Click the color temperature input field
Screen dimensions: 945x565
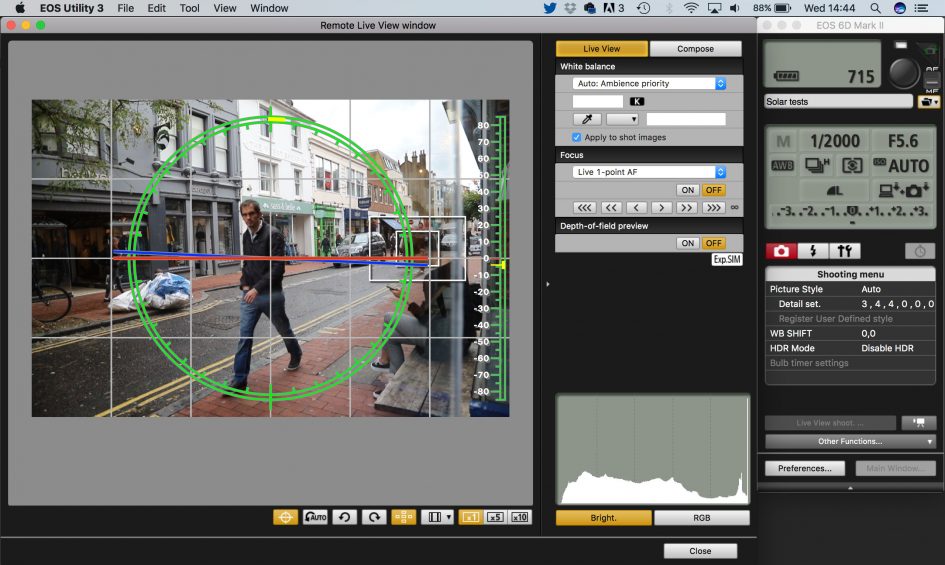tap(597, 102)
